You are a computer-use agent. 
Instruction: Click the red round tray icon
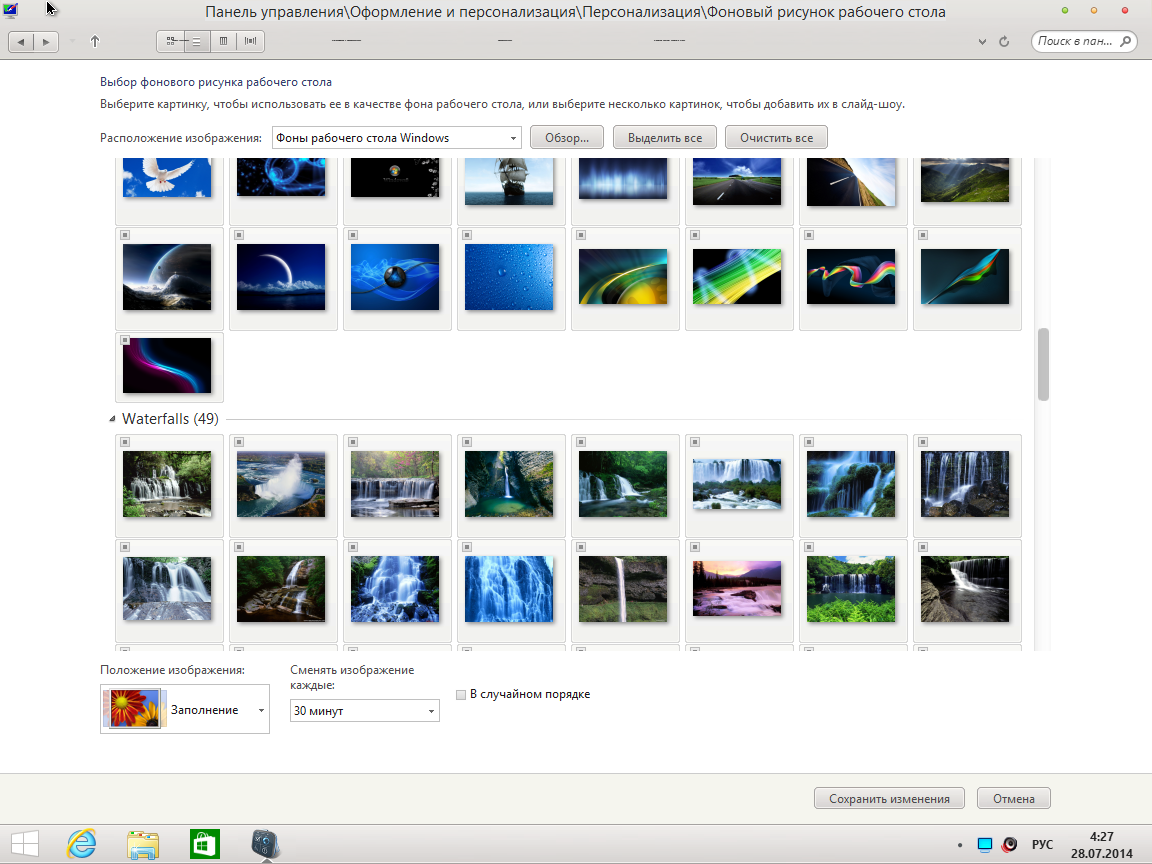(x=1009, y=845)
